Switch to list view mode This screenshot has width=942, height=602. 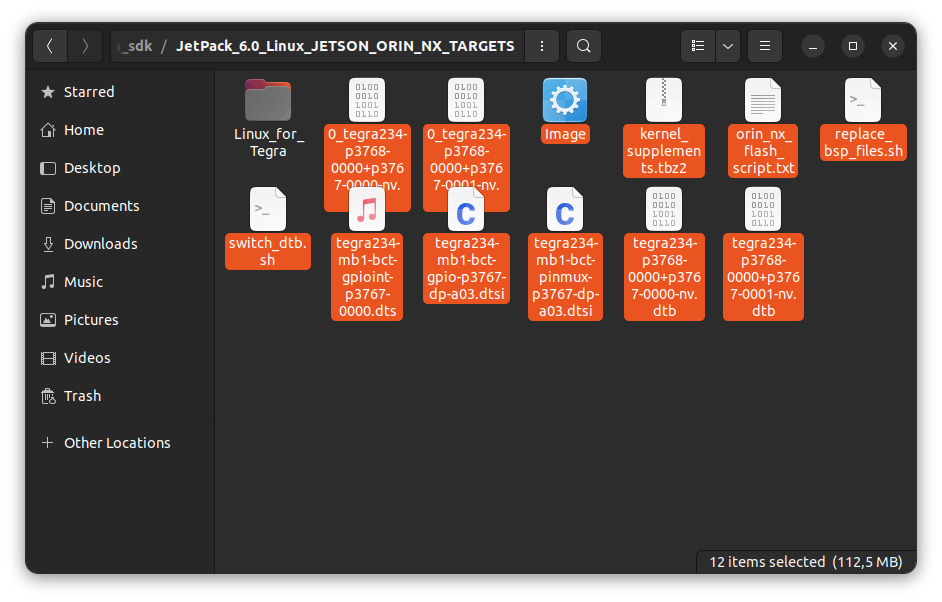698,46
